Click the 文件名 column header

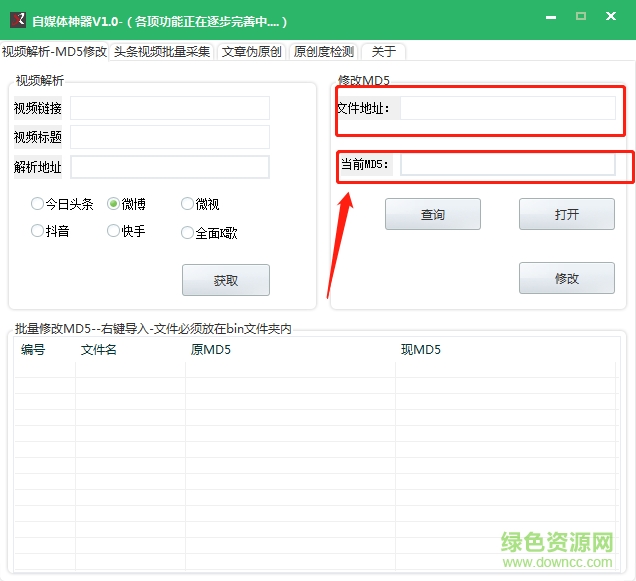tap(99, 350)
